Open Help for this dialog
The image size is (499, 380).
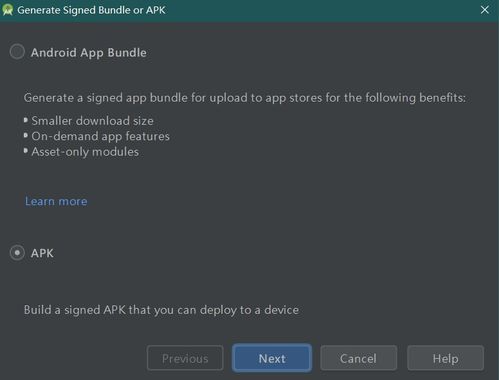click(445, 358)
